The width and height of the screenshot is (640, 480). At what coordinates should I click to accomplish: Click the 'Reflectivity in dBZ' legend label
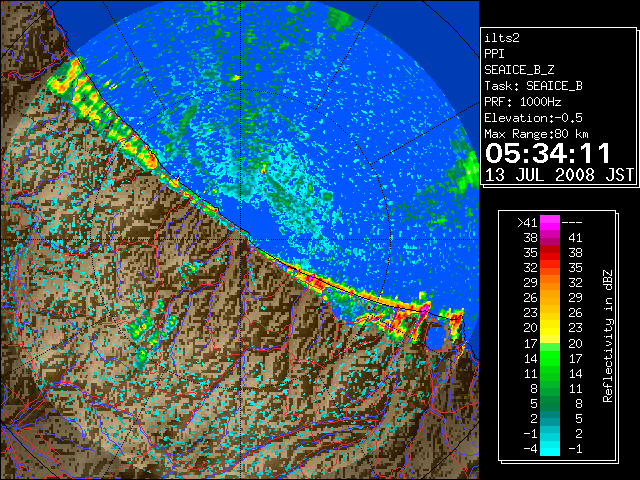point(608,336)
